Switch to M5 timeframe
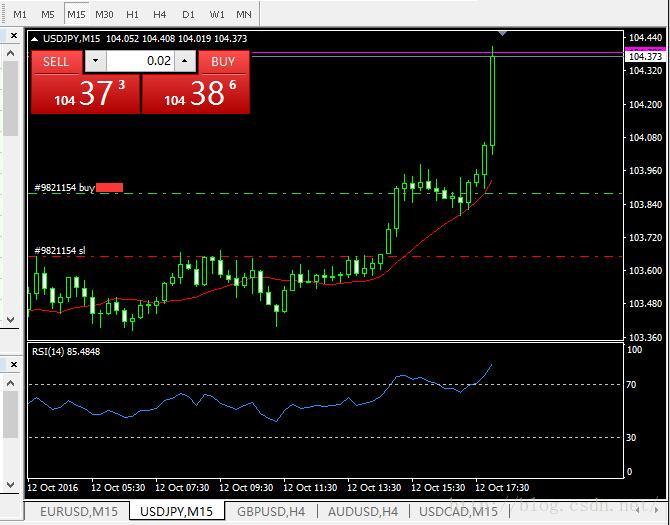The image size is (670, 525). [x=48, y=14]
